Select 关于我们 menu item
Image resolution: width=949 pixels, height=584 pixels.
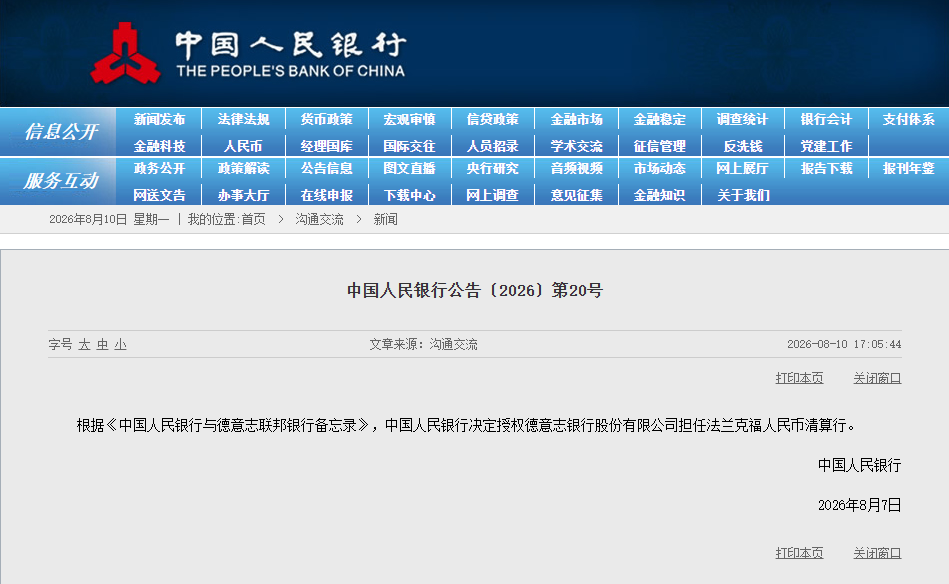click(x=743, y=195)
